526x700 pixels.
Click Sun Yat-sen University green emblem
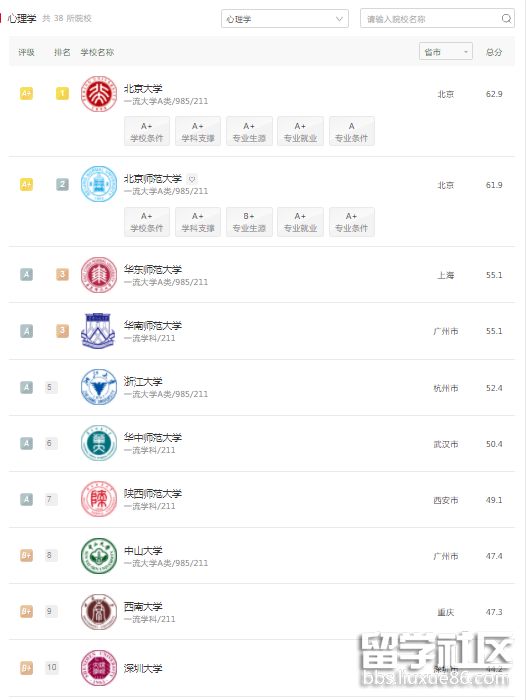[98, 555]
